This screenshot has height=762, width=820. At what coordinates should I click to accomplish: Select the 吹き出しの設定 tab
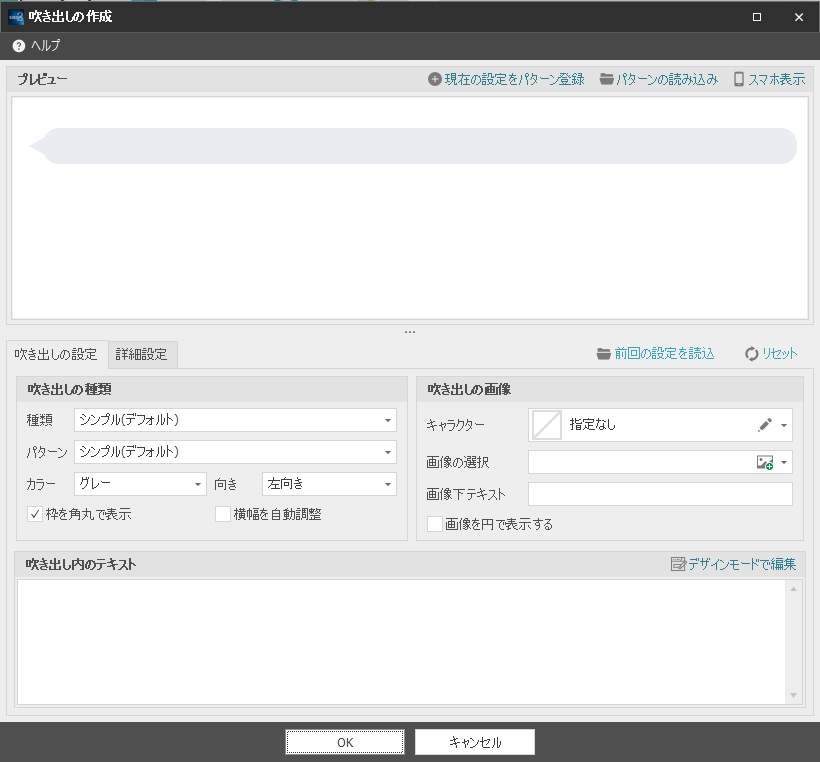coord(56,355)
